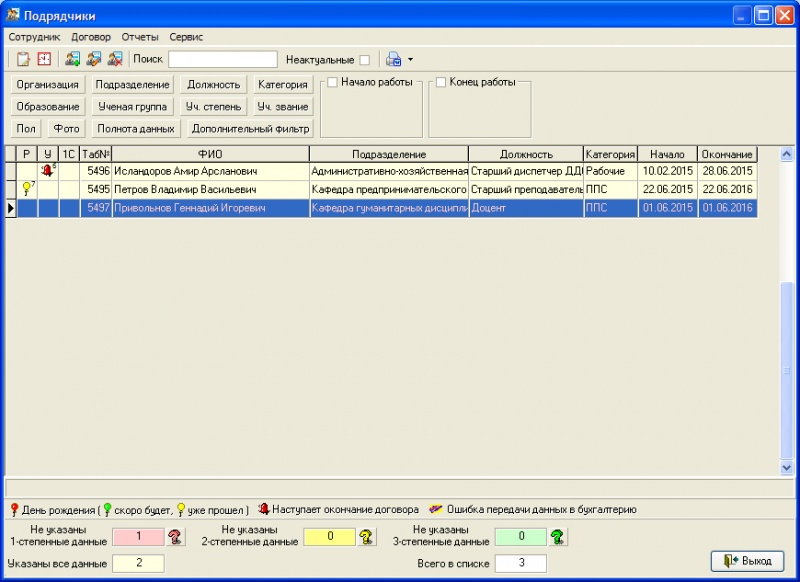Click the end date 28.06.2015 cell
The width and height of the screenshot is (800, 582).
pyautogui.click(x=727, y=171)
